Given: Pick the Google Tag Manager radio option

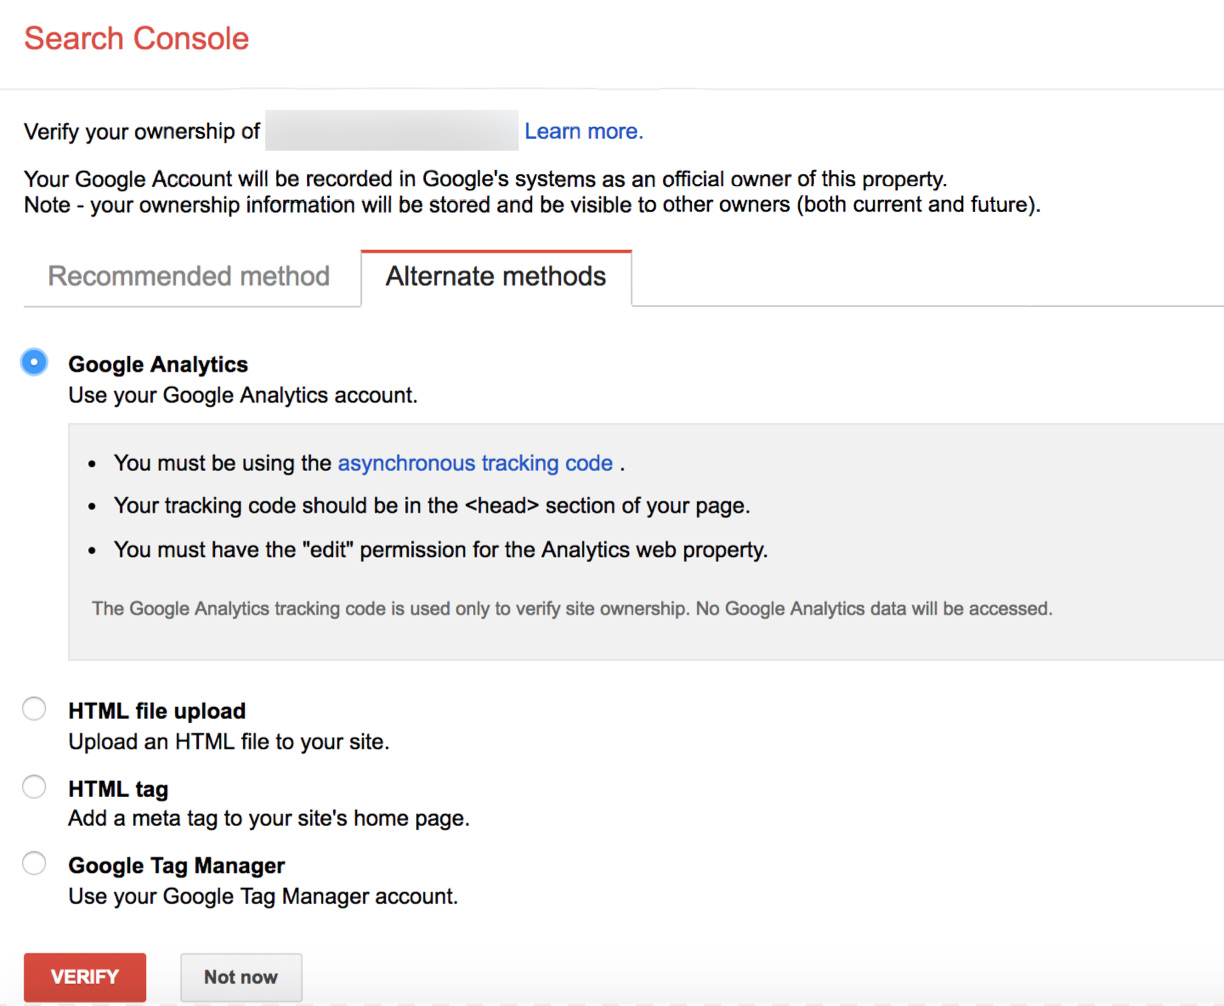Looking at the screenshot, I should click(x=34, y=863).
